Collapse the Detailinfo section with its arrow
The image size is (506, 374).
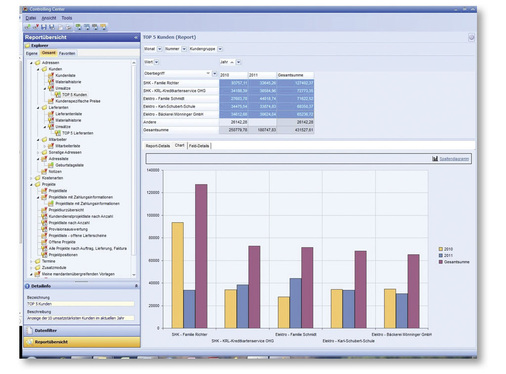point(136,286)
